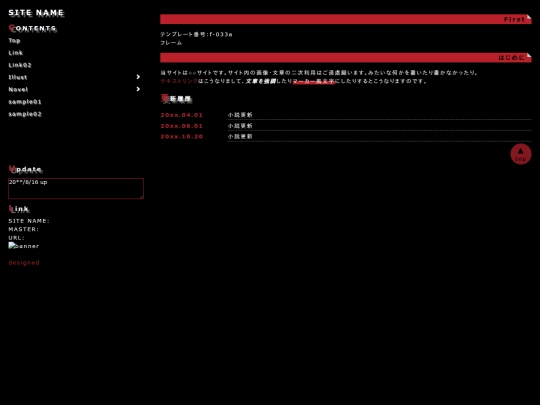
Task: Click inside the Update text area
Action: point(76,188)
